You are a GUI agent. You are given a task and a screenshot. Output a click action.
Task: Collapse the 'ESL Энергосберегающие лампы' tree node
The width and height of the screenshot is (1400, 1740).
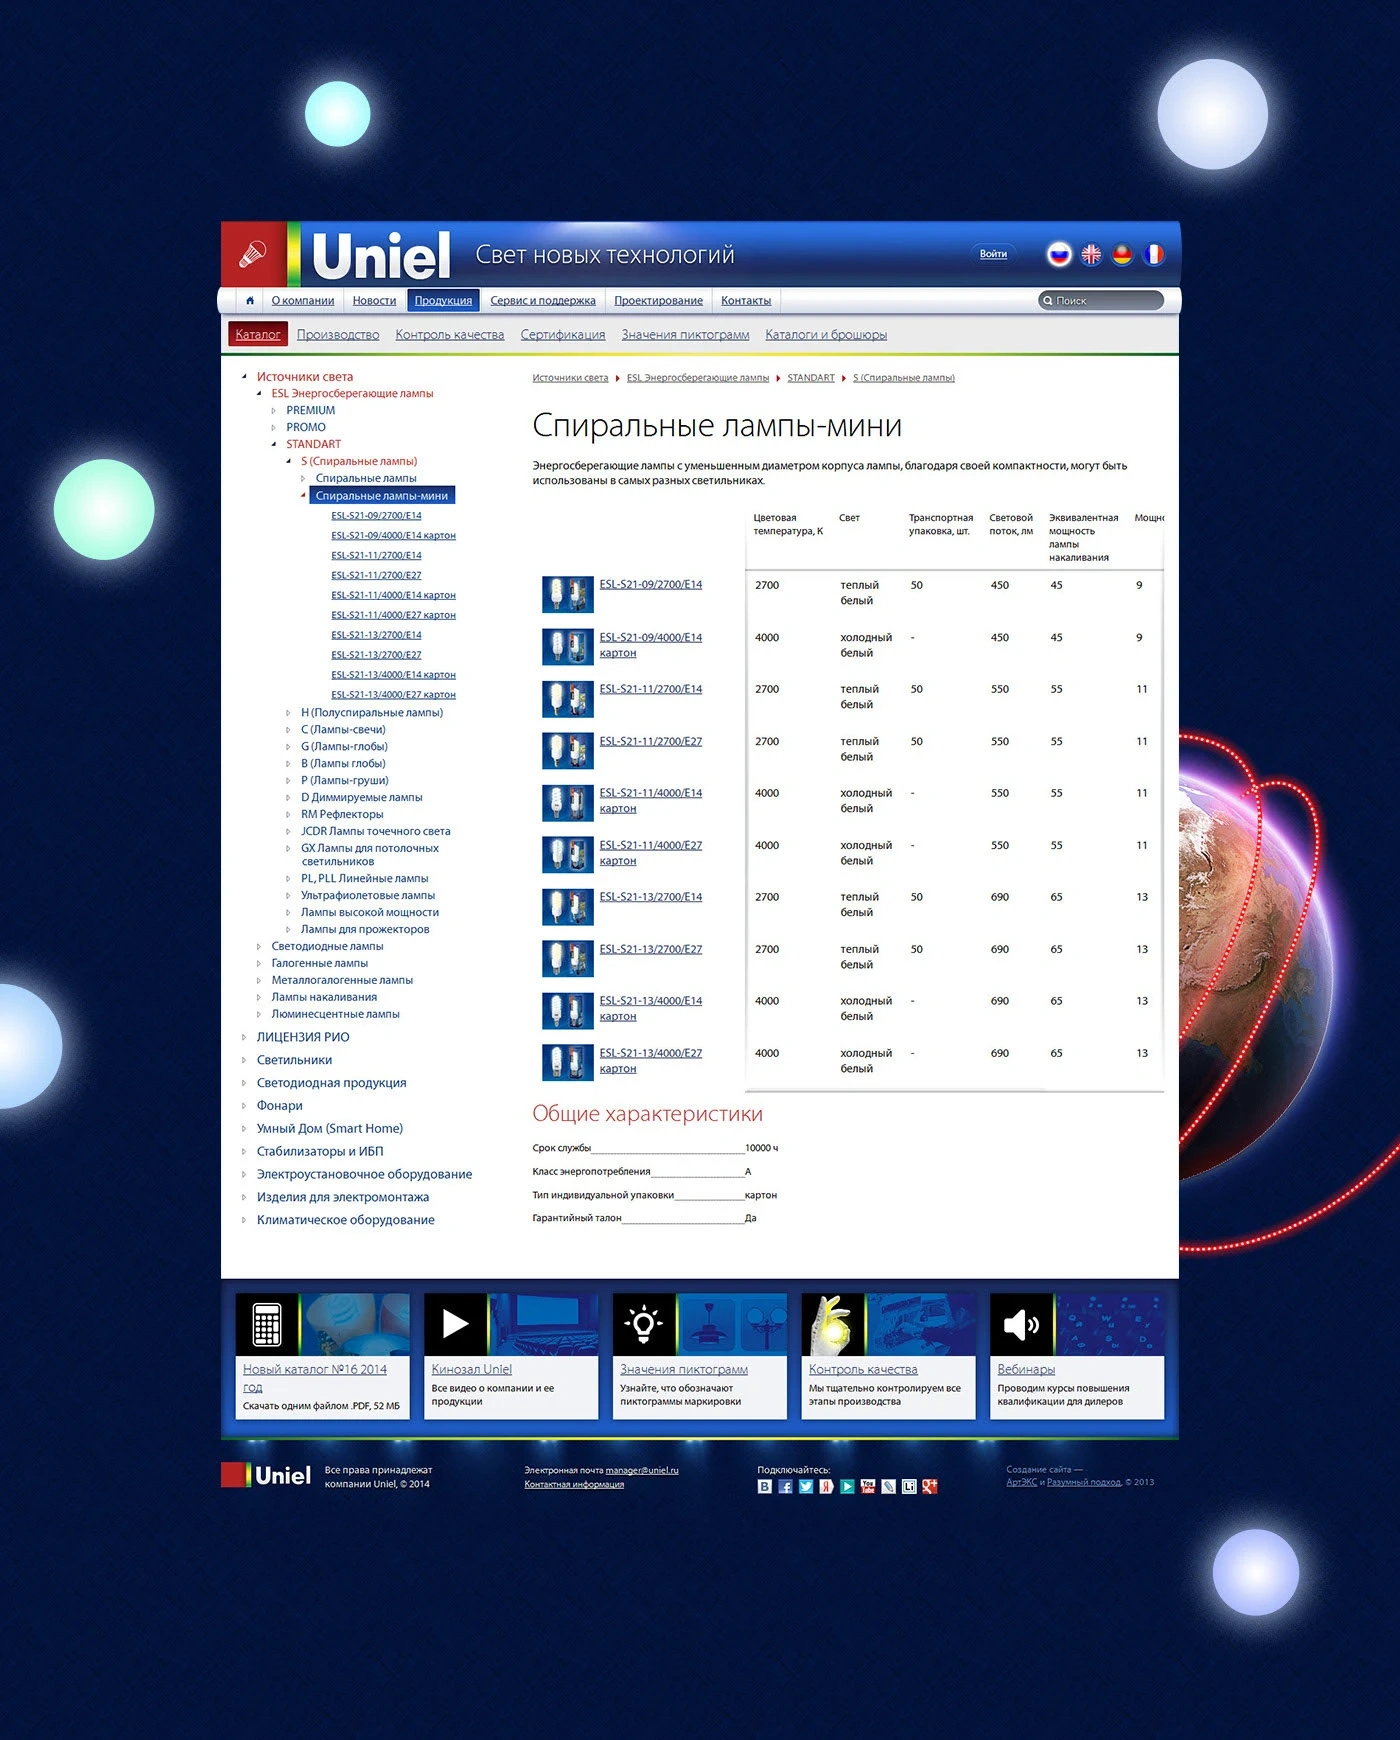coord(259,394)
